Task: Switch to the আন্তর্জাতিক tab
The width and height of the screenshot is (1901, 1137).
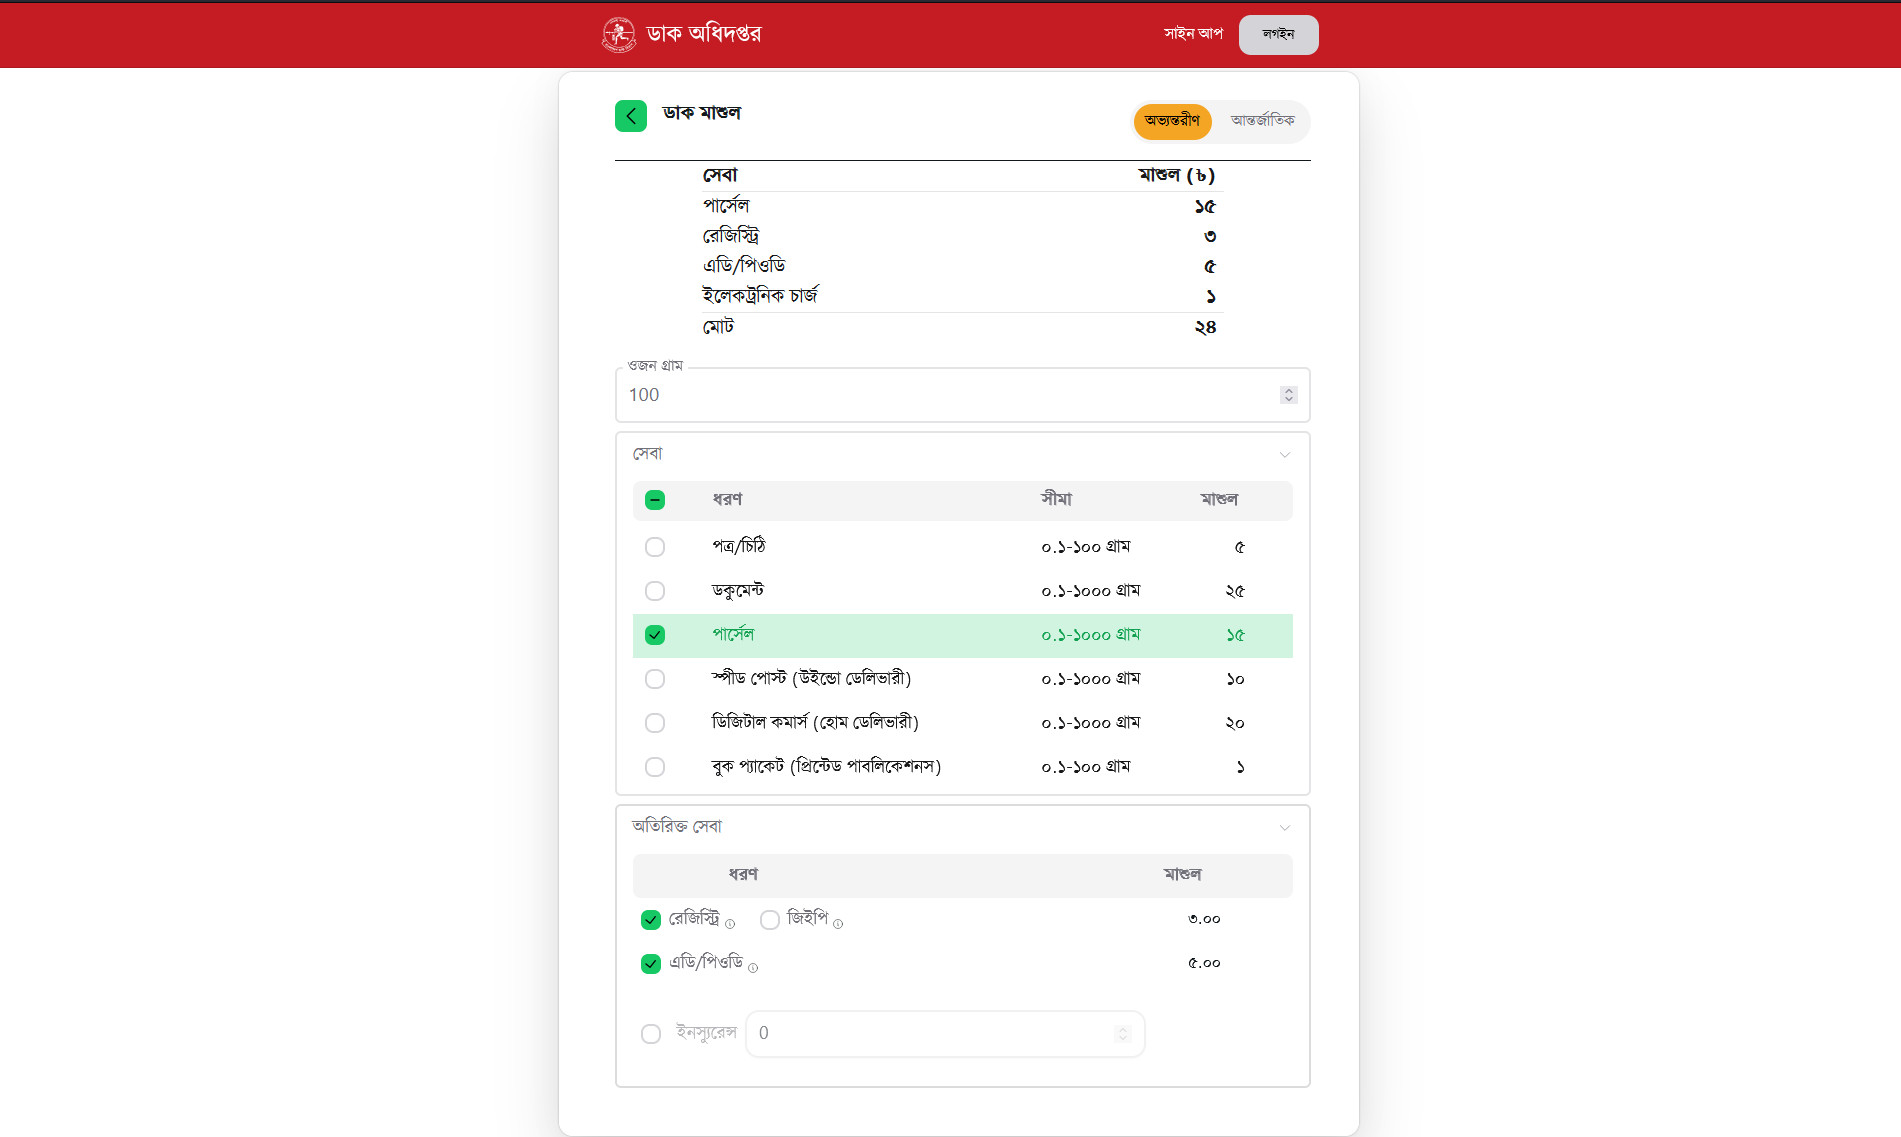Action: pyautogui.click(x=1262, y=121)
